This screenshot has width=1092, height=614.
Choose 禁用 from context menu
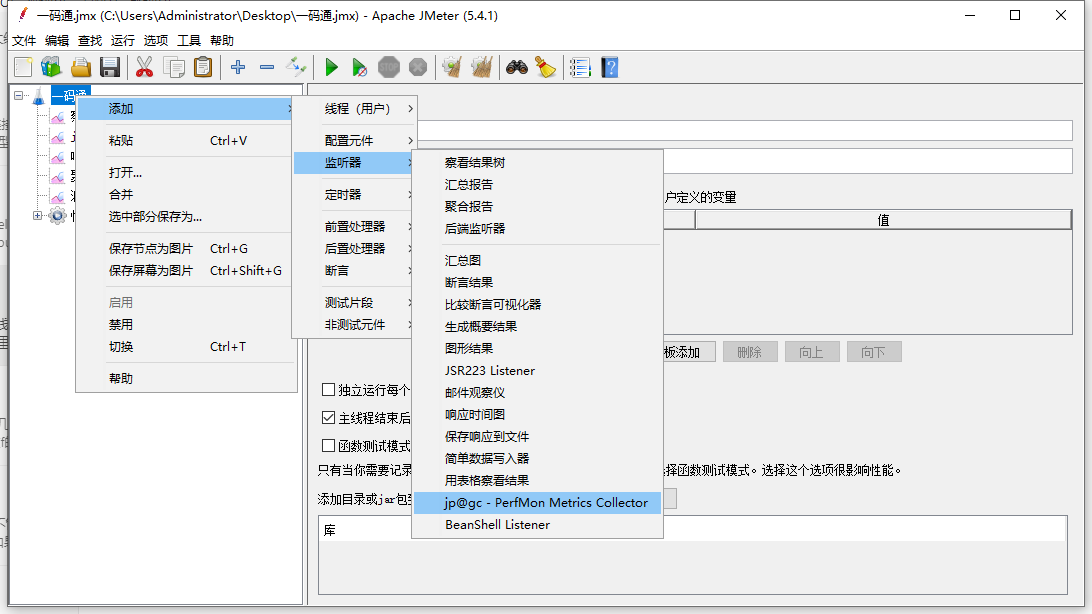pos(186,324)
